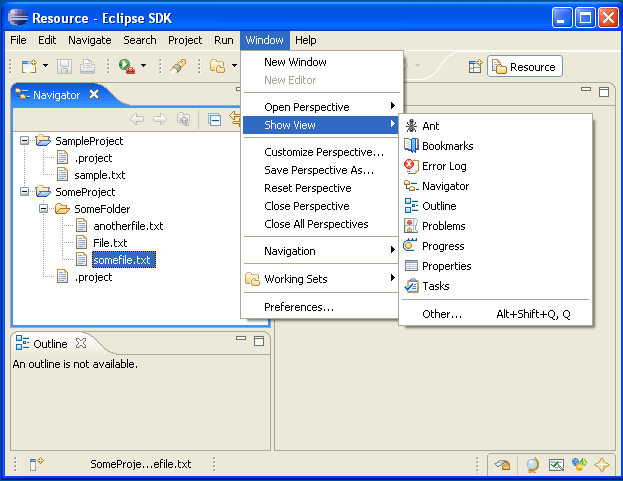Close the Outline view tab
This screenshot has height=481, width=623.
(81, 343)
